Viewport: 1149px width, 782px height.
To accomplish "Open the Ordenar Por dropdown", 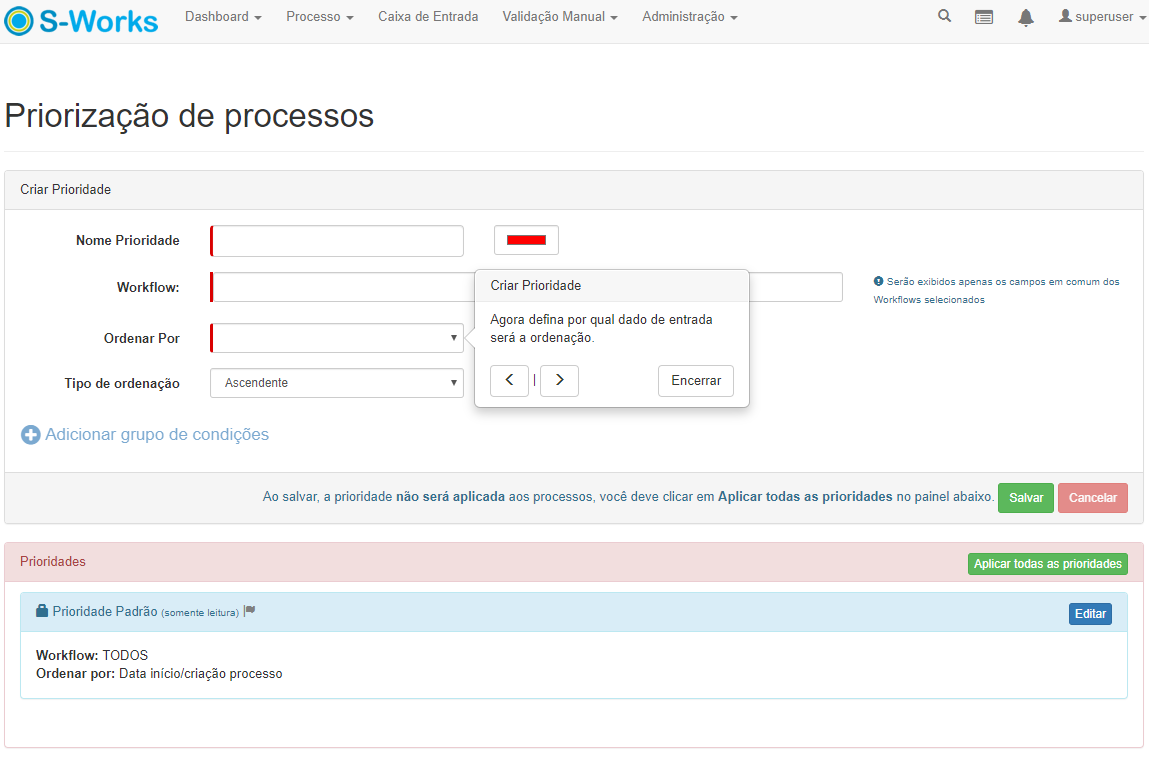I will [x=337, y=338].
